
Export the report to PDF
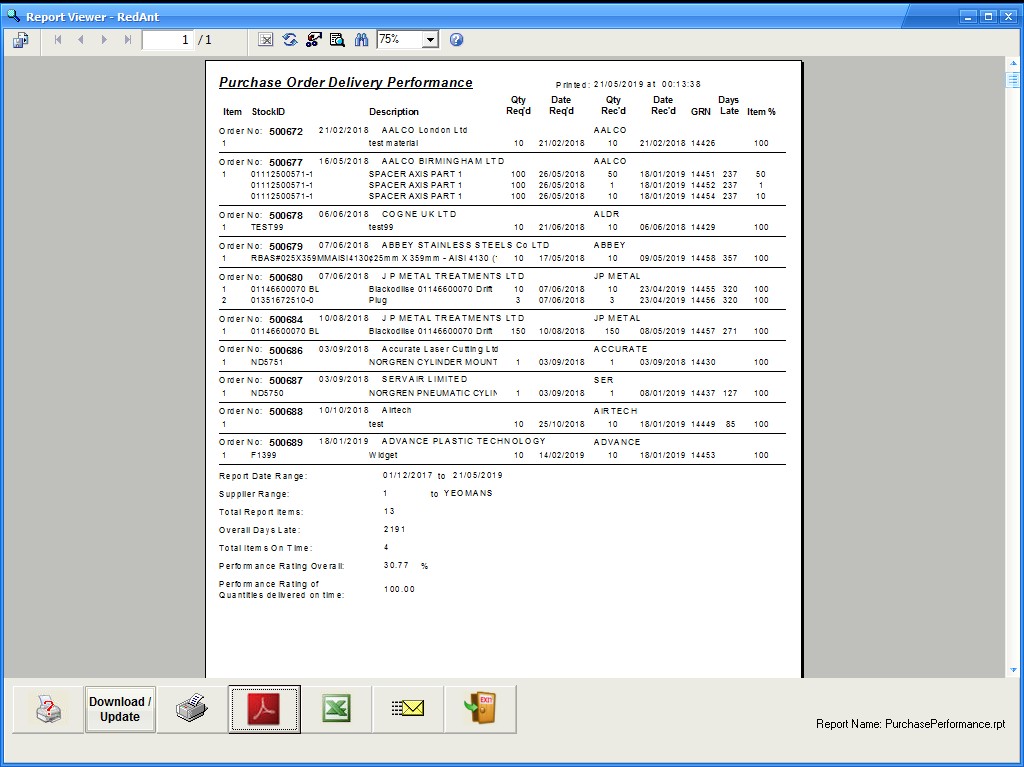pos(264,709)
